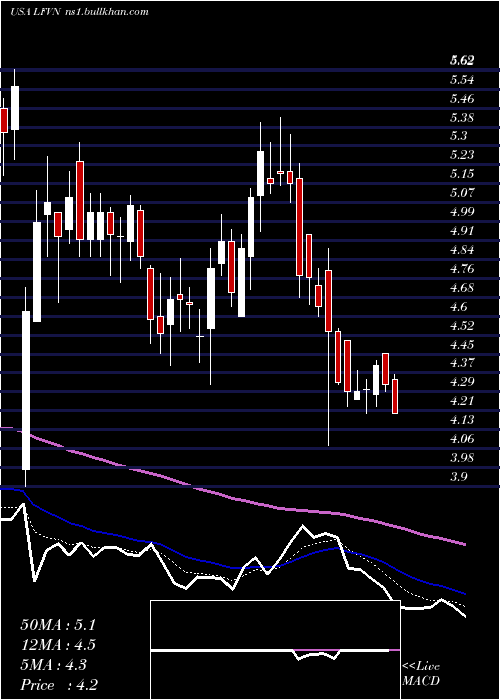
Task: Click the 5.38 price axis label
Action: (462, 118)
